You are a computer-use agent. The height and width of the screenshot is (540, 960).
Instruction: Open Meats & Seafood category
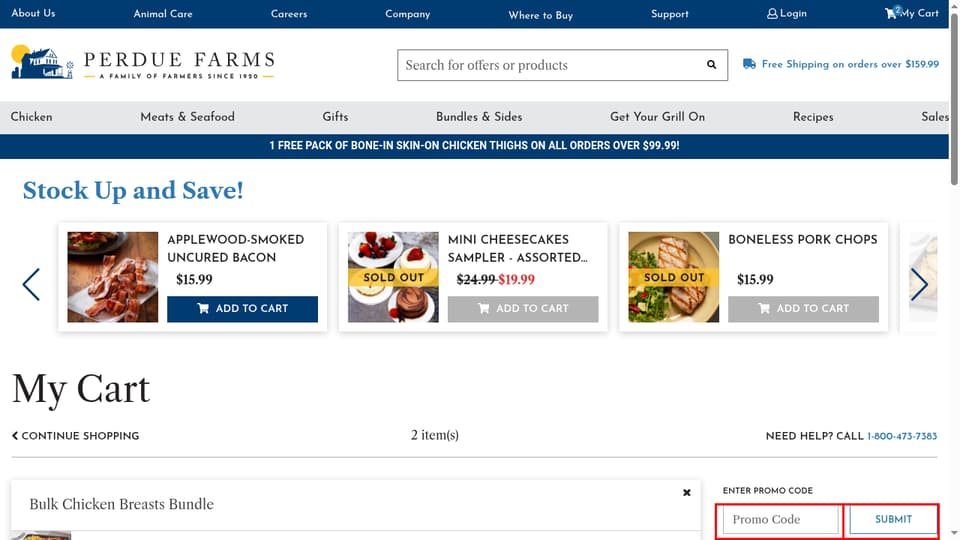pyautogui.click(x=187, y=117)
